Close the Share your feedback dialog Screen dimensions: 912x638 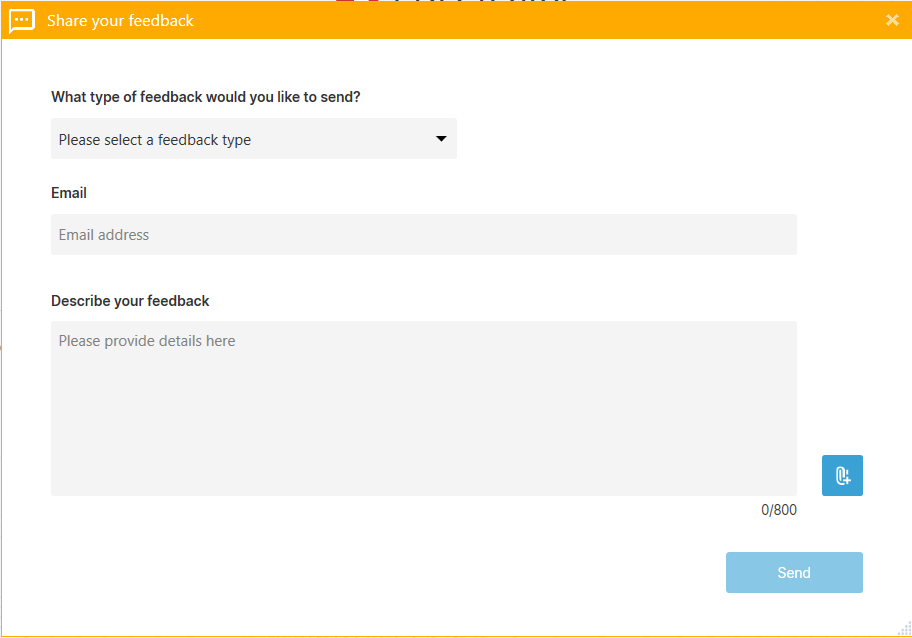[892, 20]
